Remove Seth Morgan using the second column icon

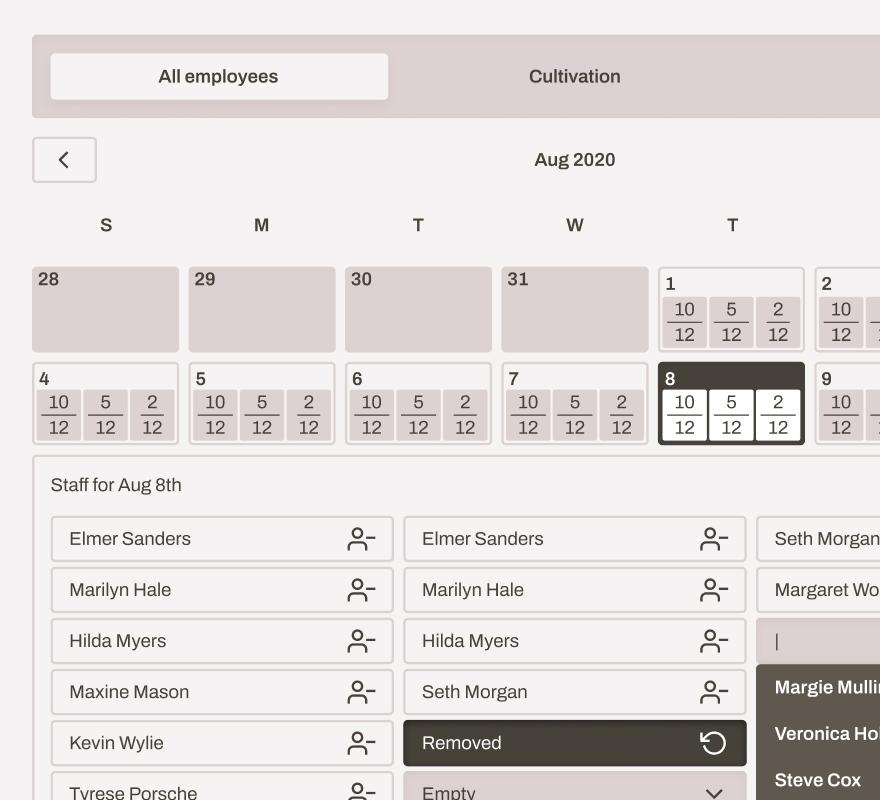713,692
